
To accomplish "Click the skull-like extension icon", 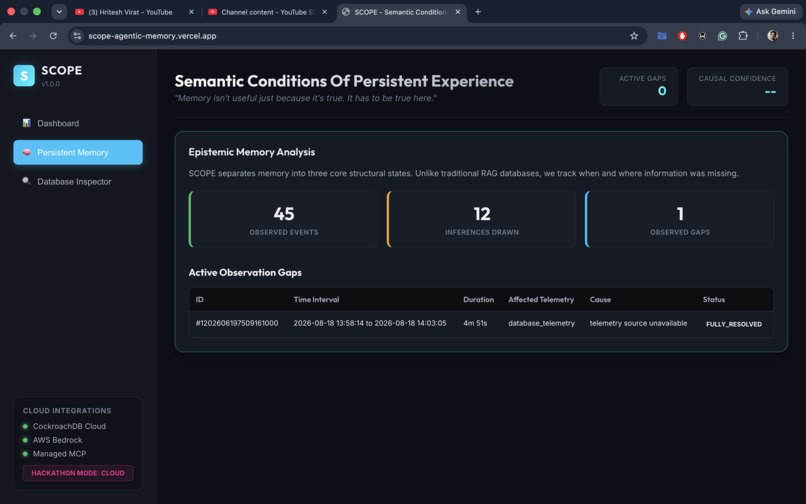I will click(702, 35).
